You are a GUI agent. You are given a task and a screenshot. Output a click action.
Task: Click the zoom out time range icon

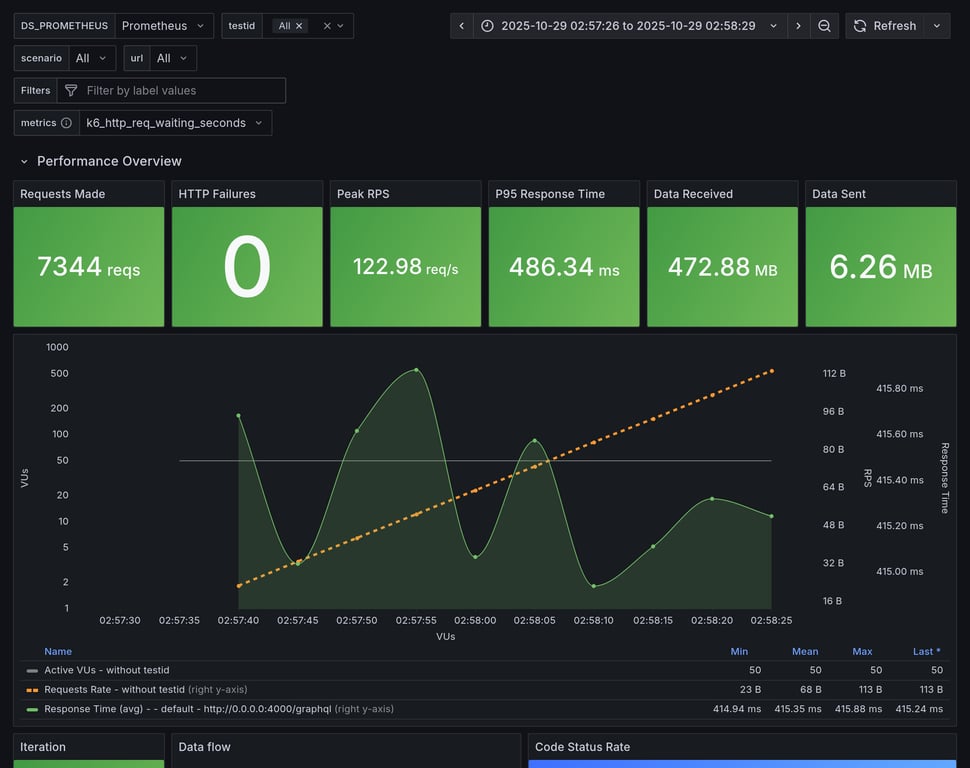pos(824,26)
